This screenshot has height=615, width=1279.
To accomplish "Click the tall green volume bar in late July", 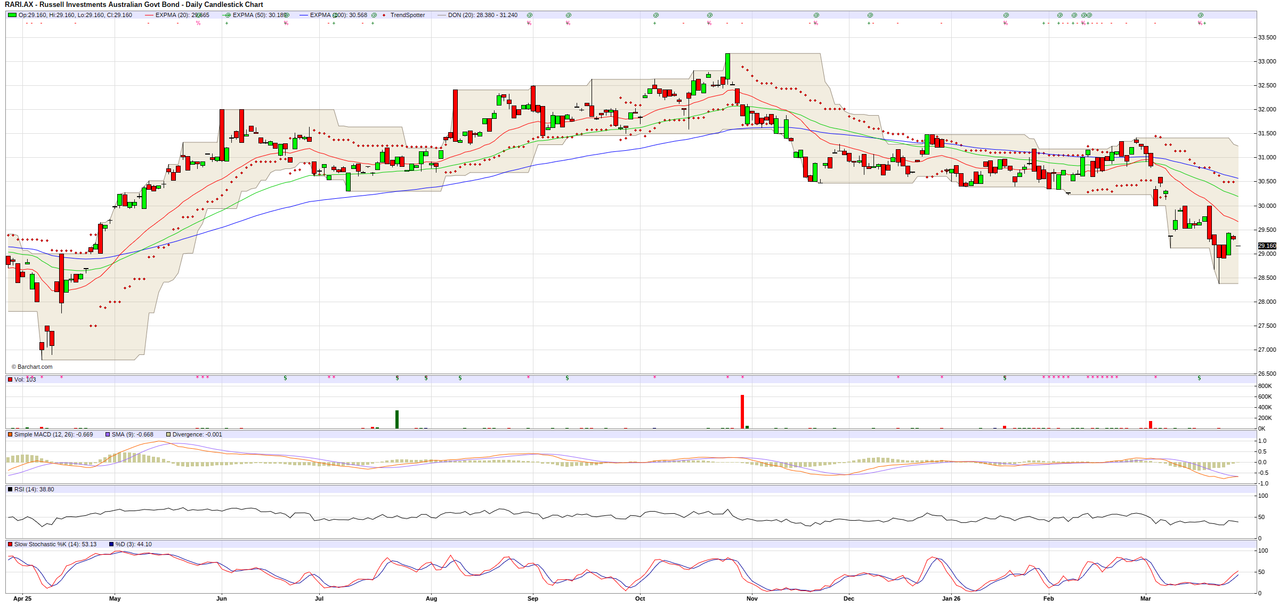I will [397, 419].
